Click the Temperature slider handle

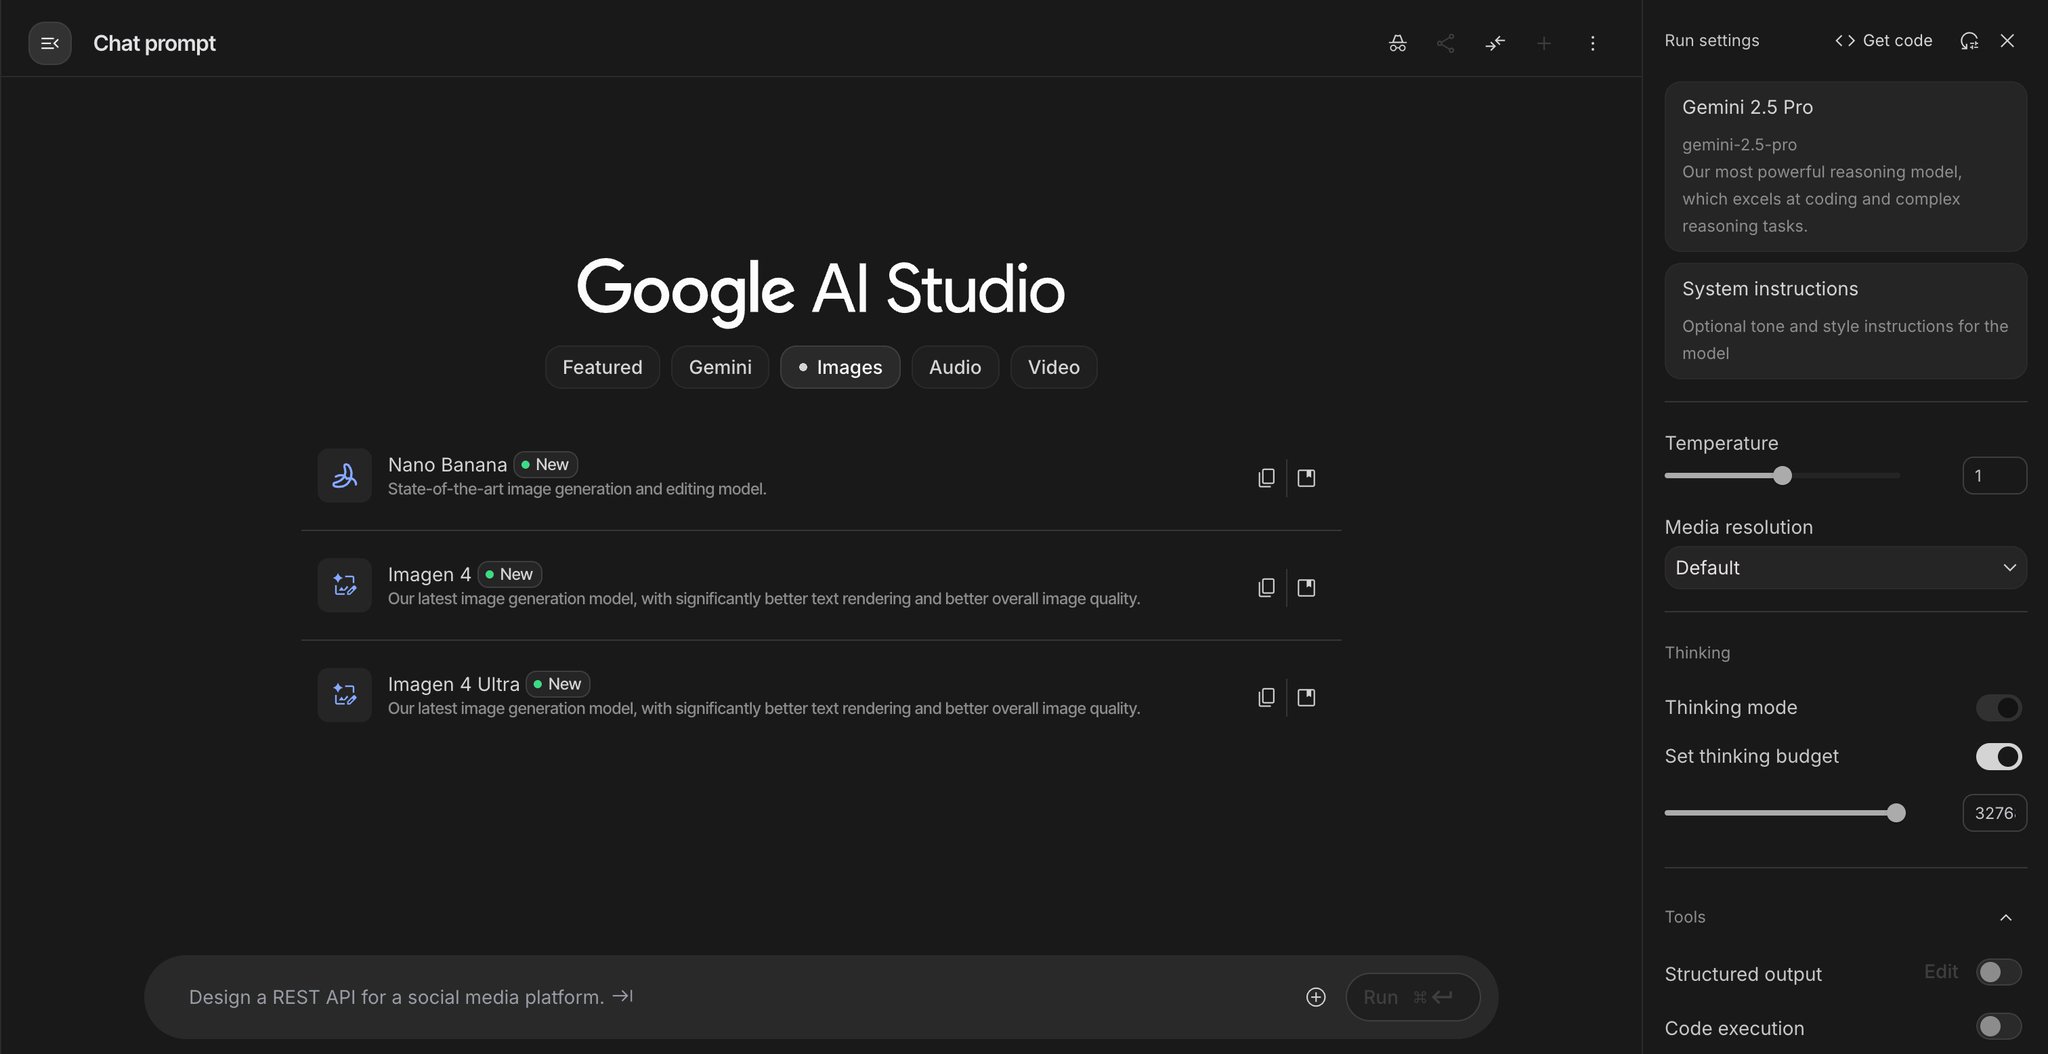[1782, 476]
